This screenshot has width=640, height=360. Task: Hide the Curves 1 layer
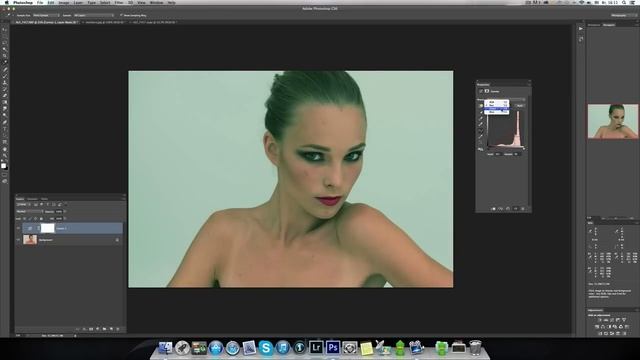(x=18, y=228)
